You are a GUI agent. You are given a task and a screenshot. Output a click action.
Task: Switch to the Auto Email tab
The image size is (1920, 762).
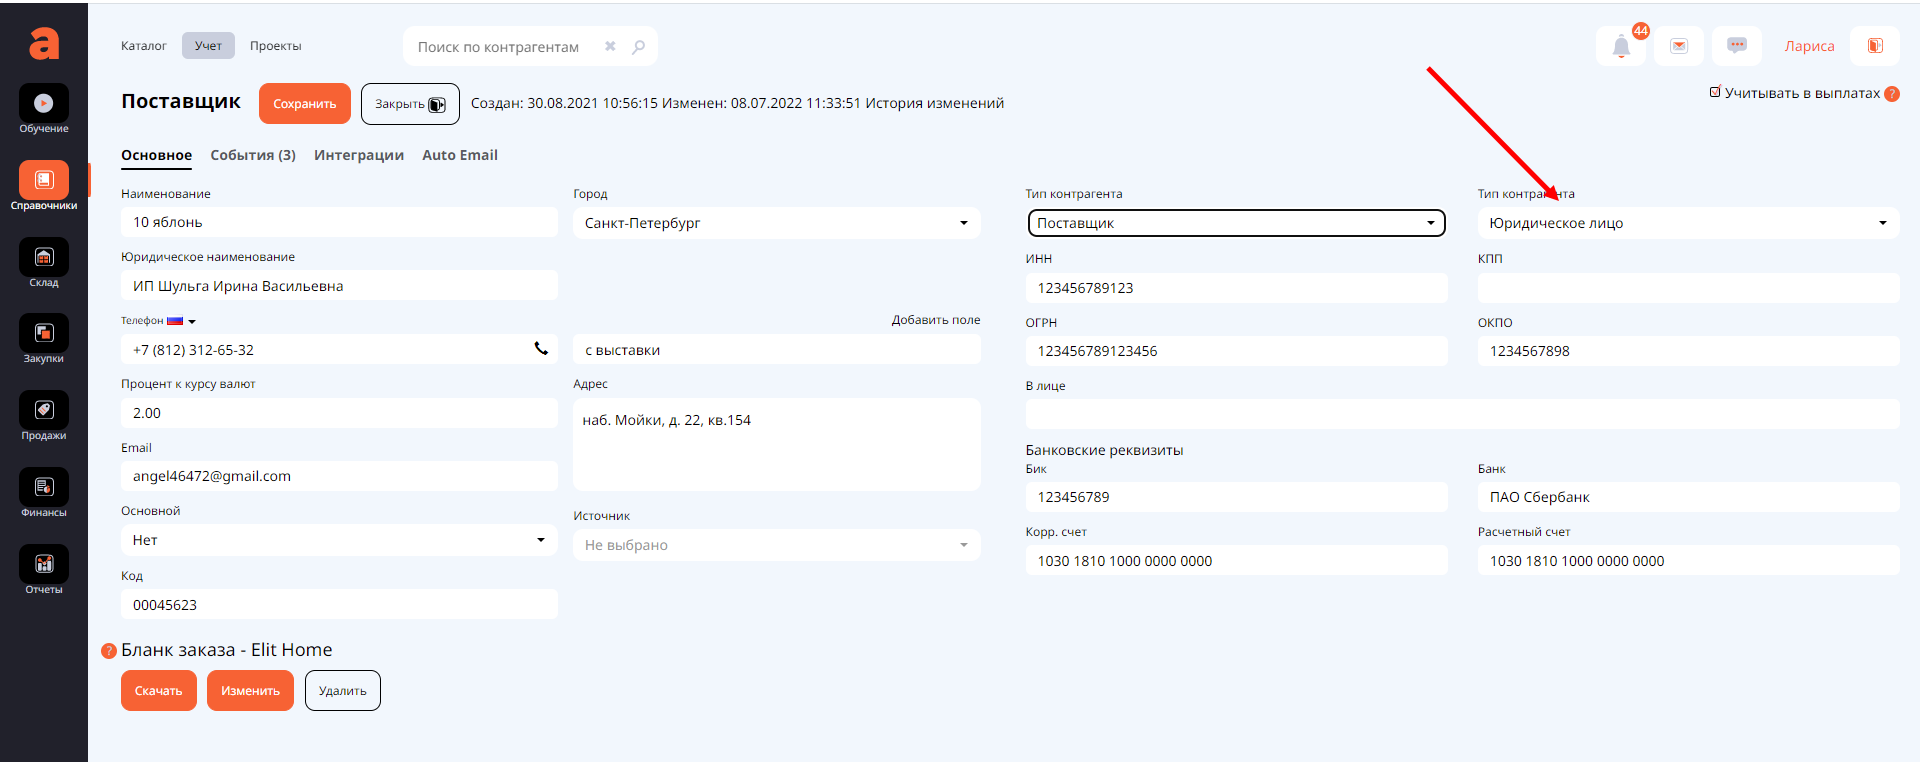coord(460,155)
